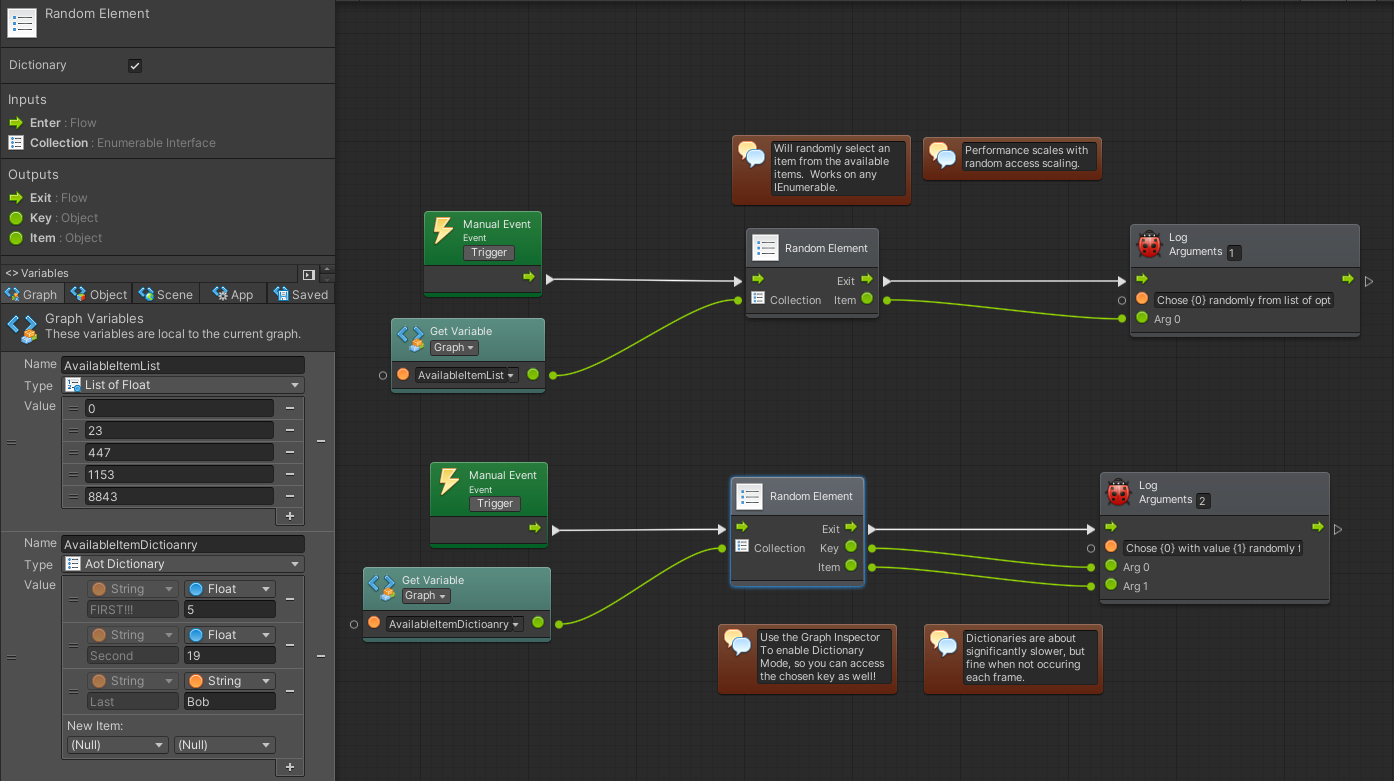The height and width of the screenshot is (781, 1394).
Task: Click the dictionary value field containing Bob
Action: pyautogui.click(x=230, y=702)
